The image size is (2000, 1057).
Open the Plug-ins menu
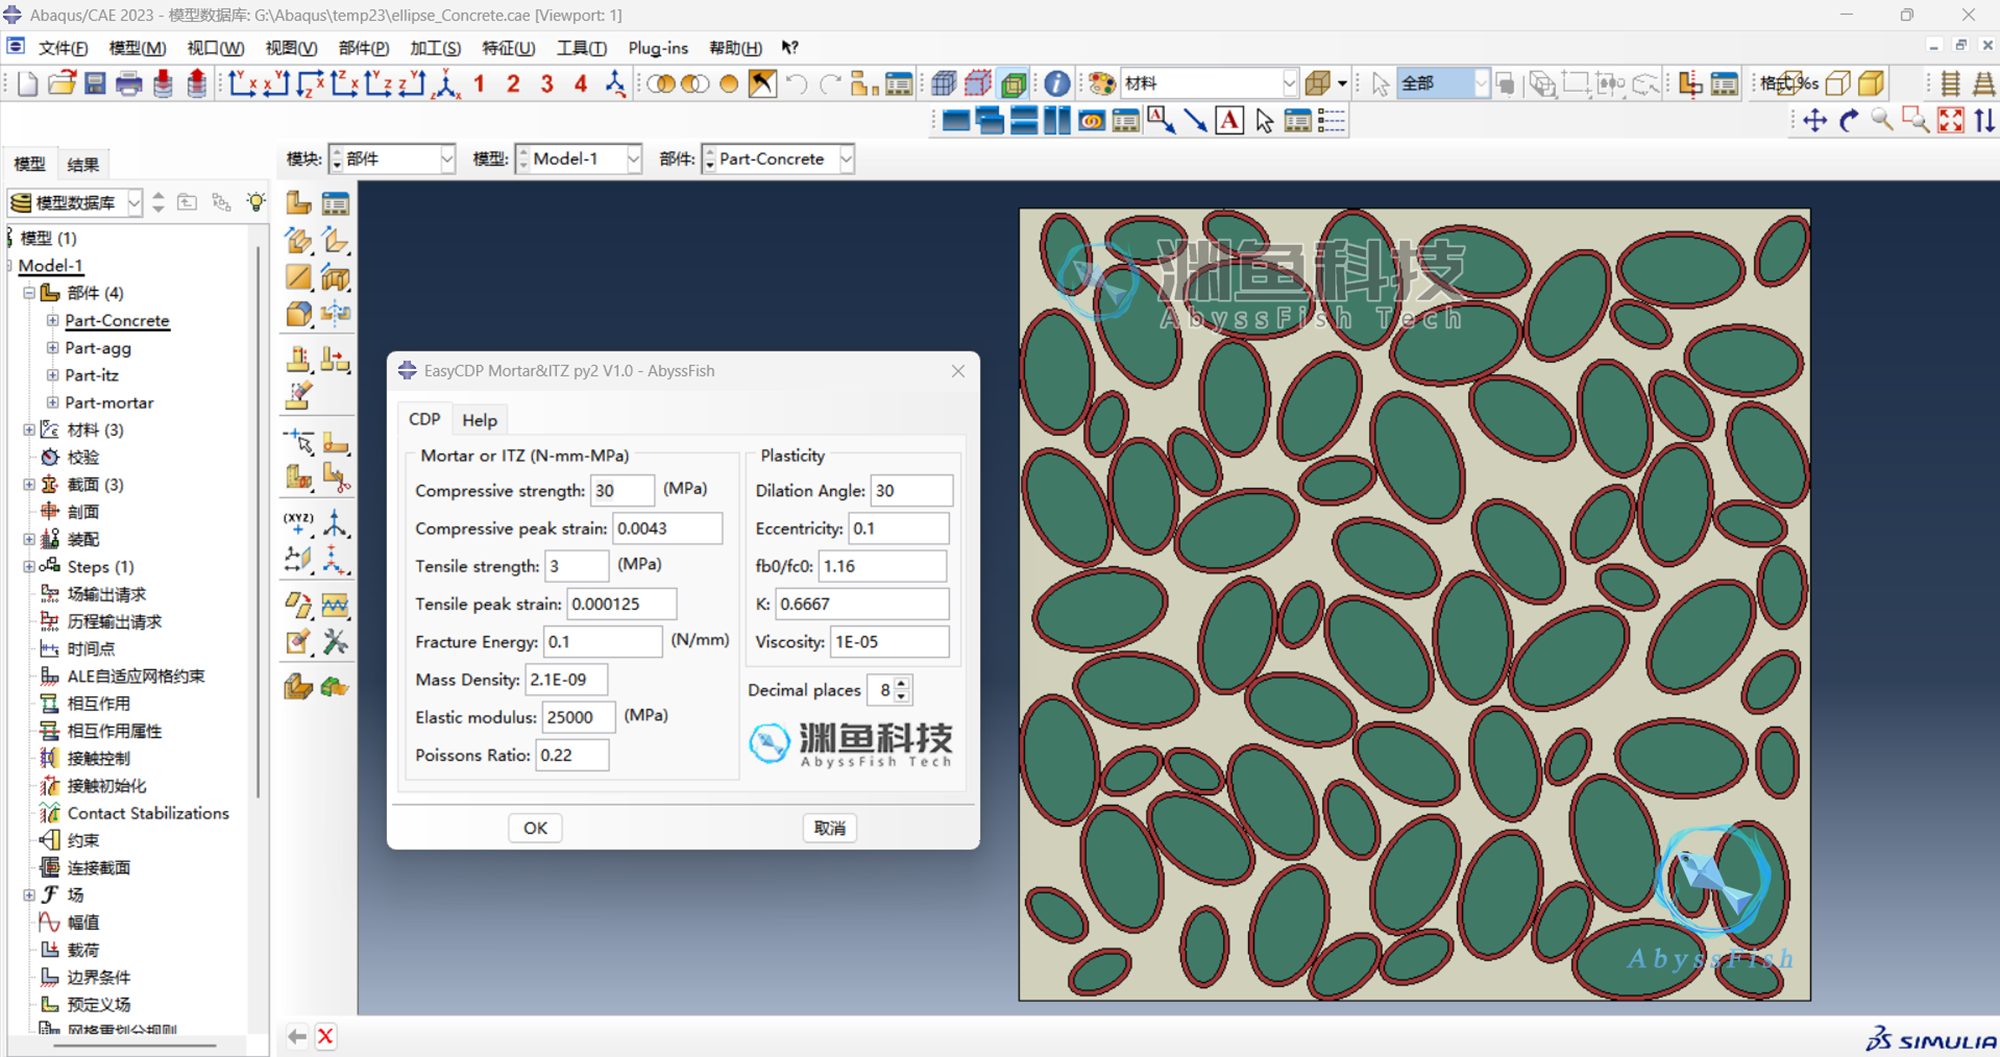[658, 48]
